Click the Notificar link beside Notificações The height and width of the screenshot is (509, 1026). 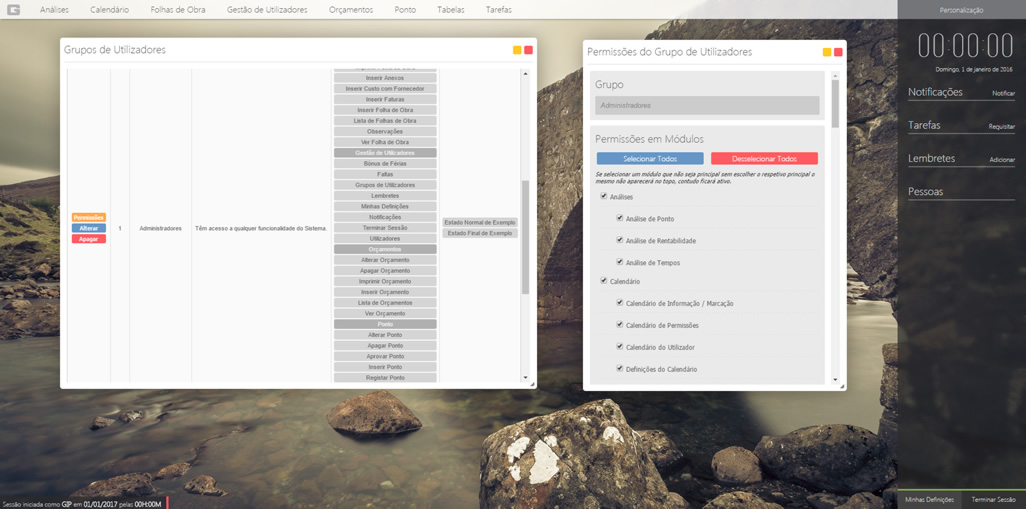click(x=1002, y=93)
